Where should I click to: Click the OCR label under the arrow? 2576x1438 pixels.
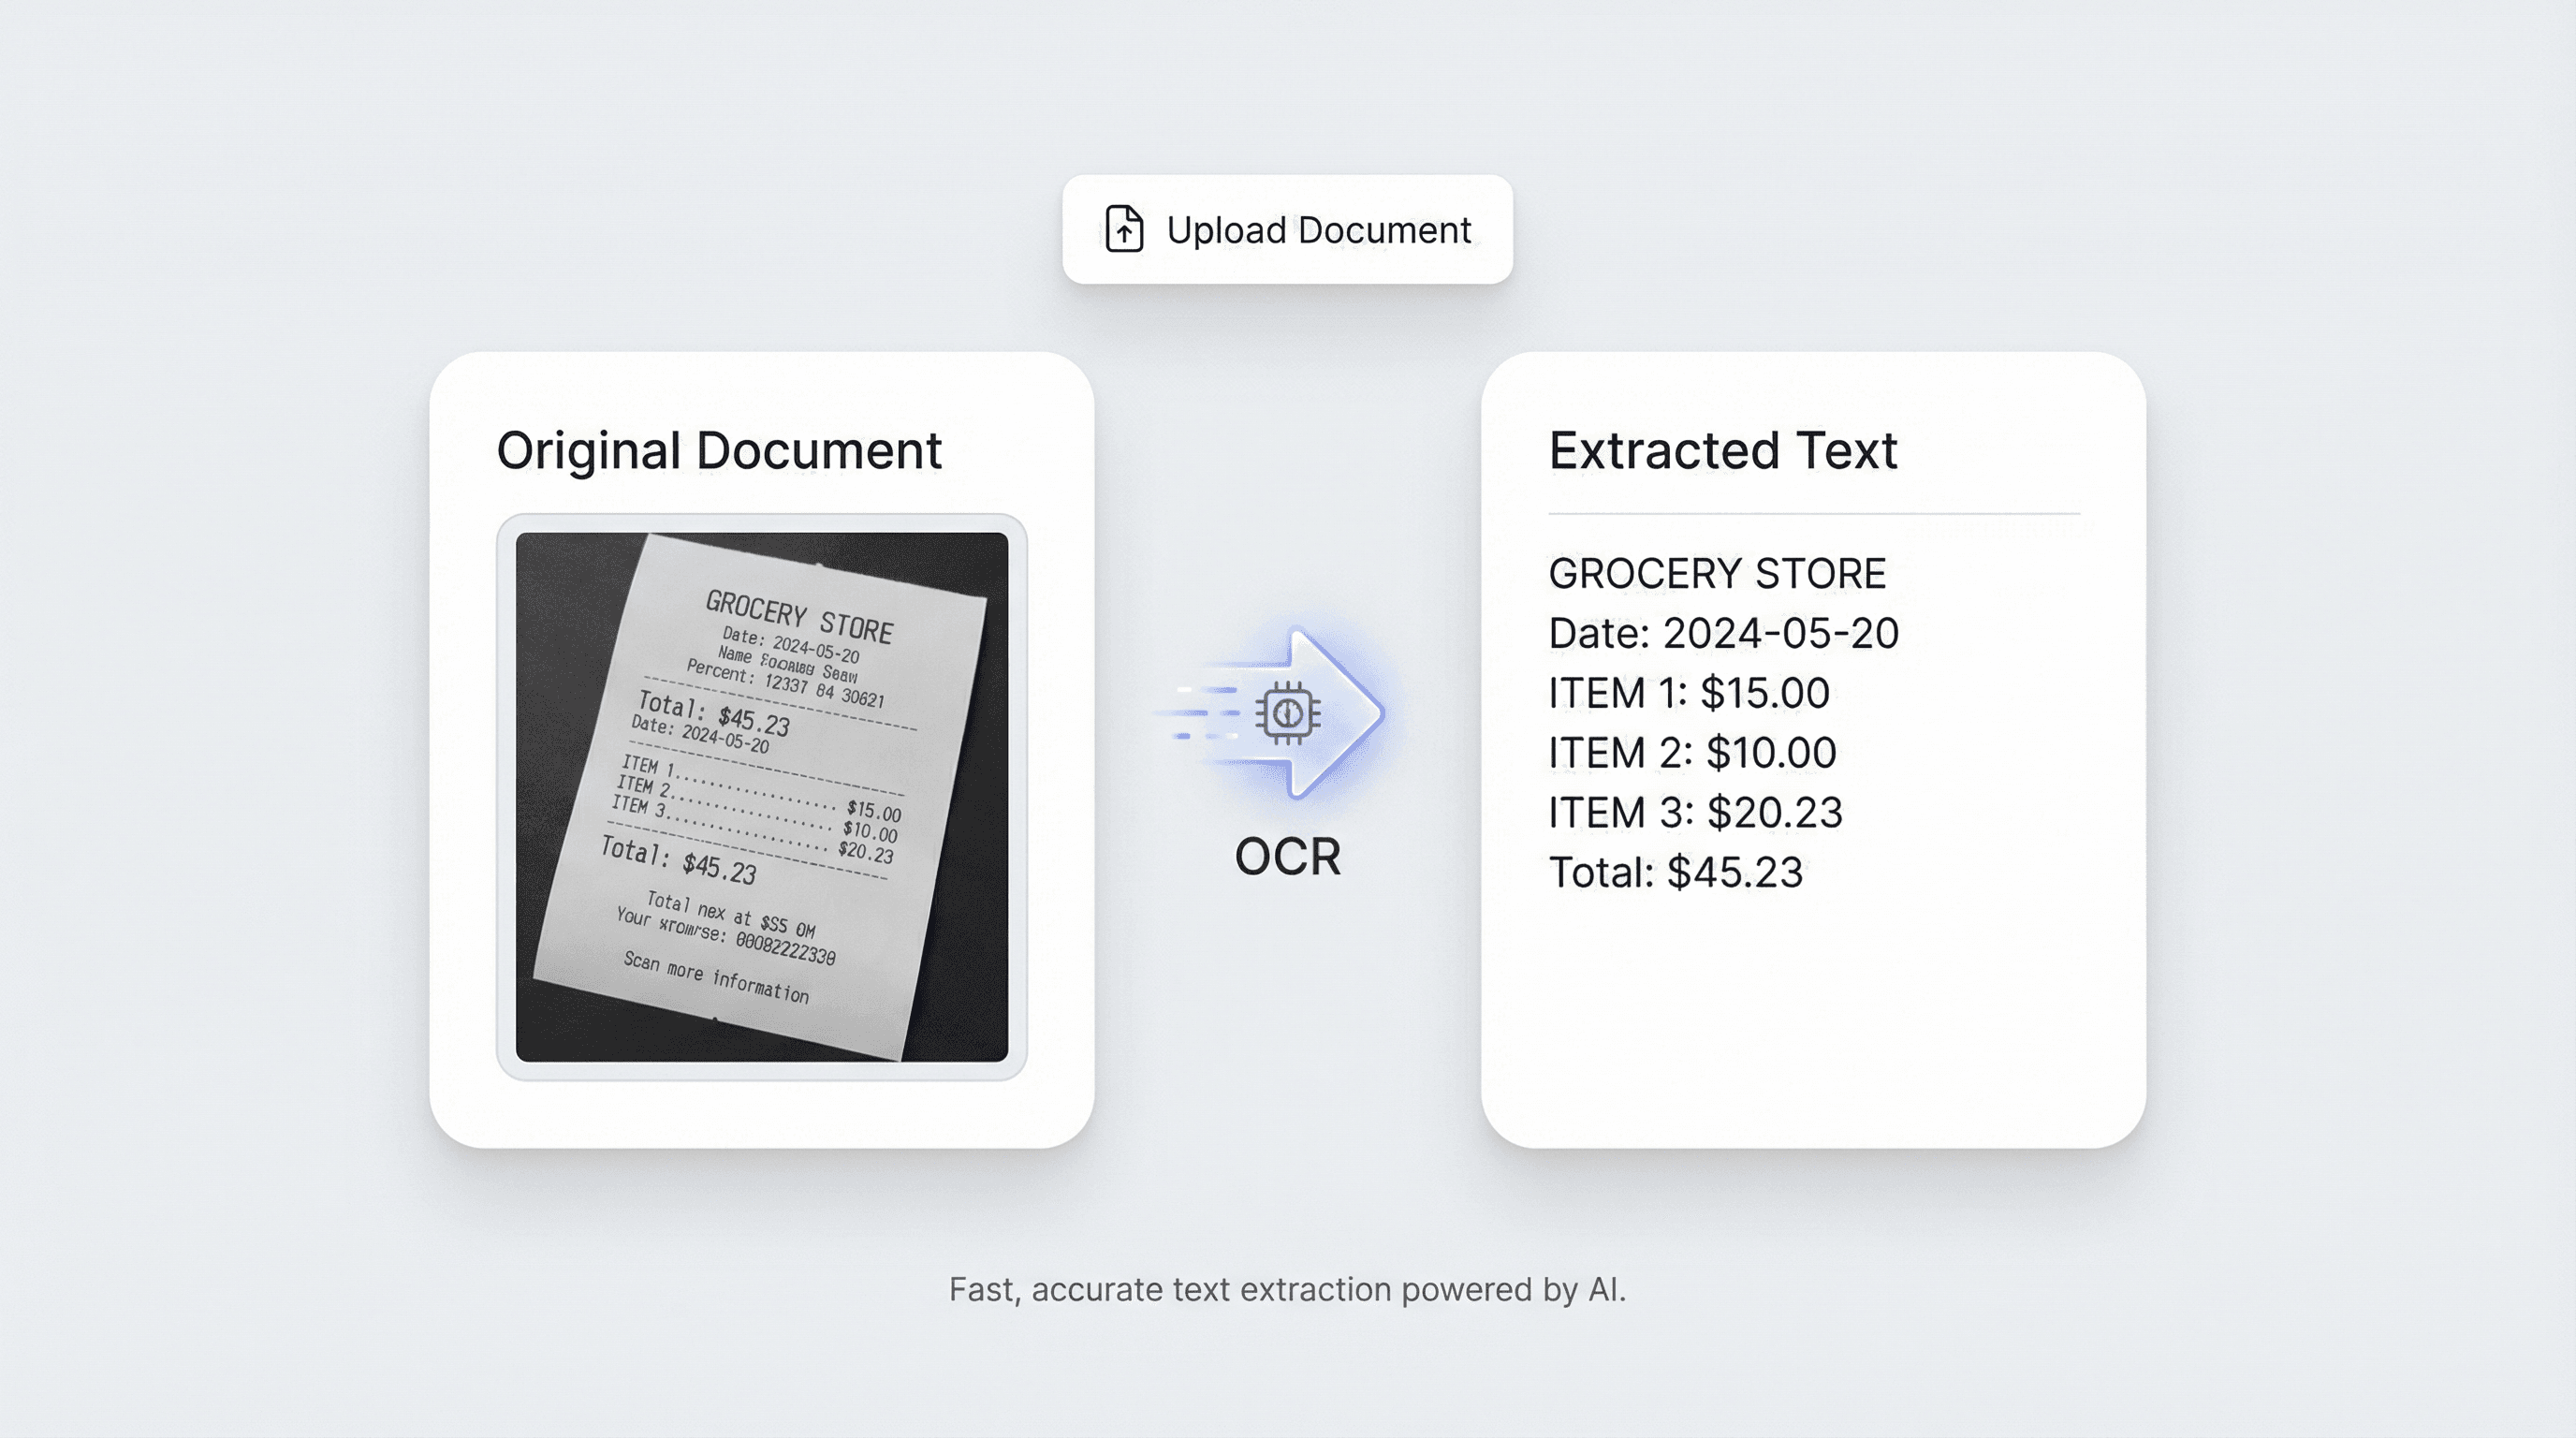(x=1287, y=857)
